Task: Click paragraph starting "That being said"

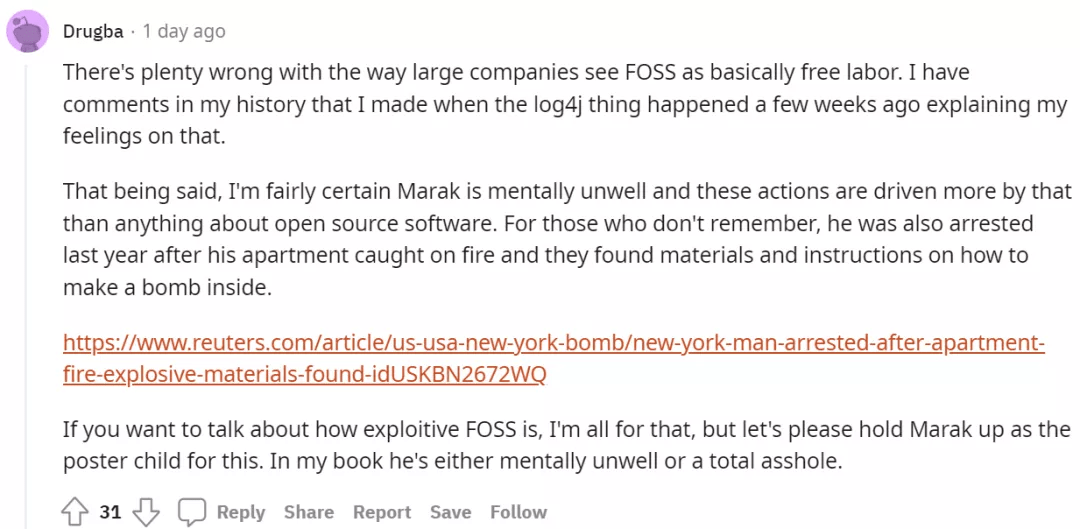Action: tap(568, 238)
